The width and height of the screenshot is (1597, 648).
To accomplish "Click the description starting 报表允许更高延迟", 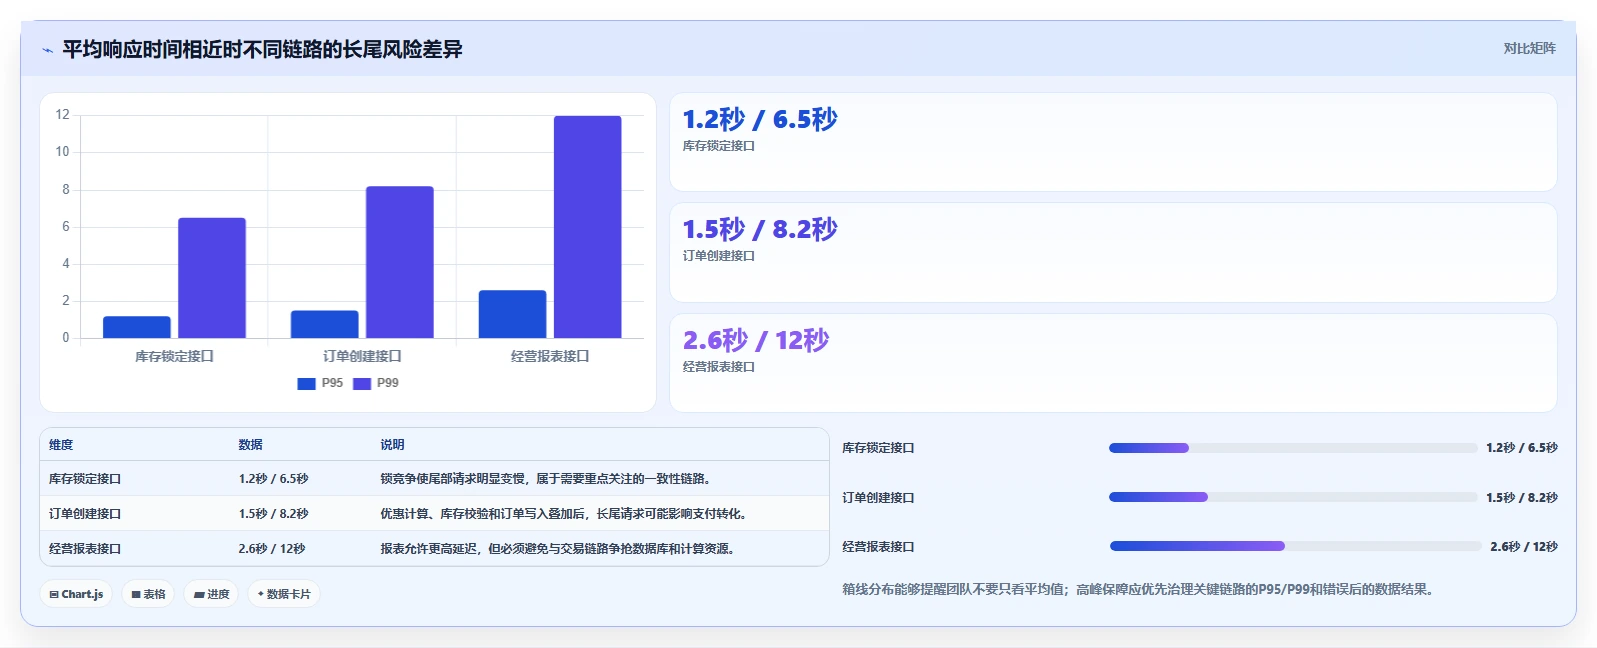I will coord(557,549).
